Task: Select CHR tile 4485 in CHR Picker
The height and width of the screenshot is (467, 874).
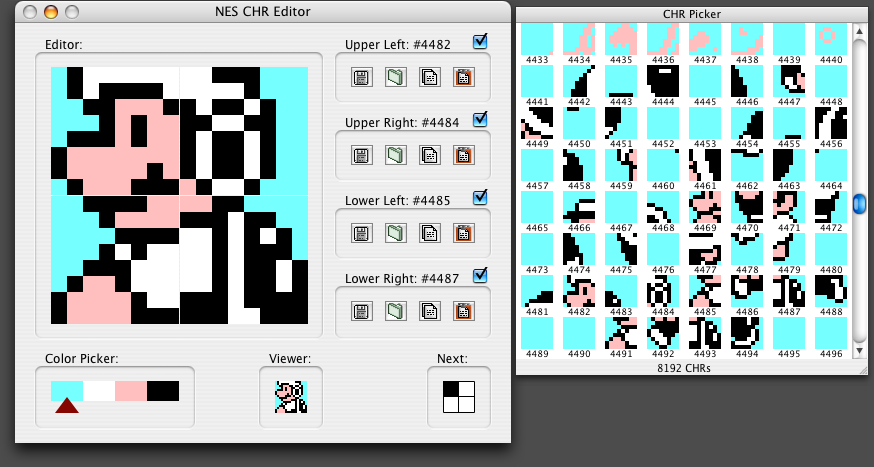Action: 705,291
